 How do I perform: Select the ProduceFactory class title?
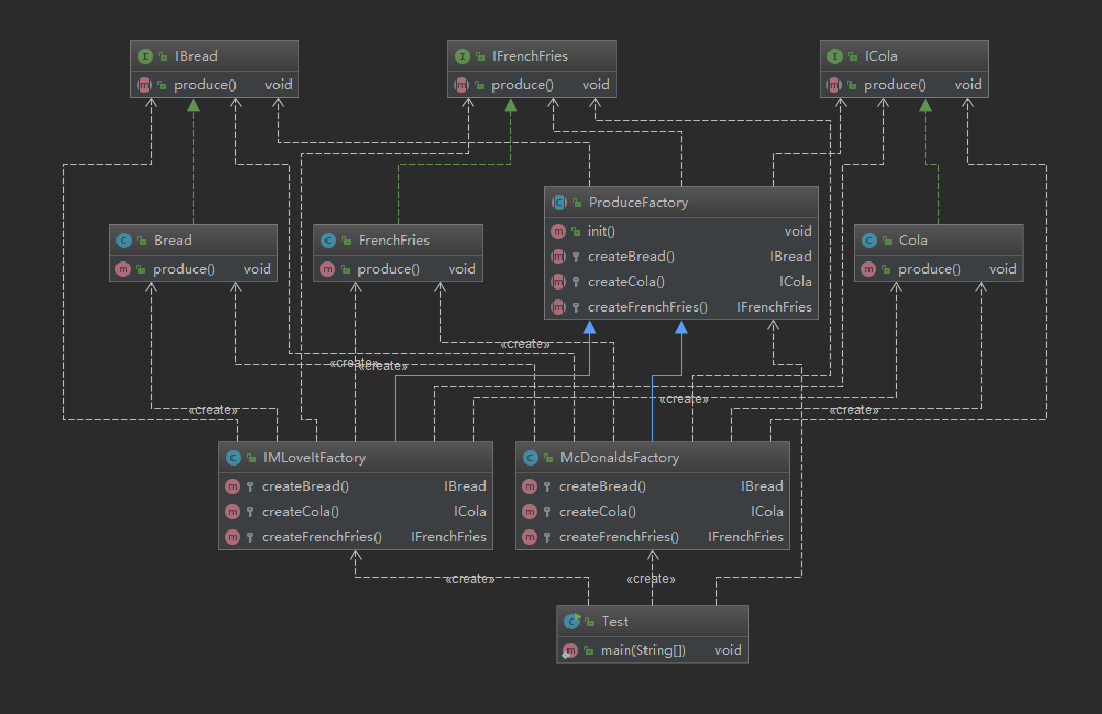point(638,202)
